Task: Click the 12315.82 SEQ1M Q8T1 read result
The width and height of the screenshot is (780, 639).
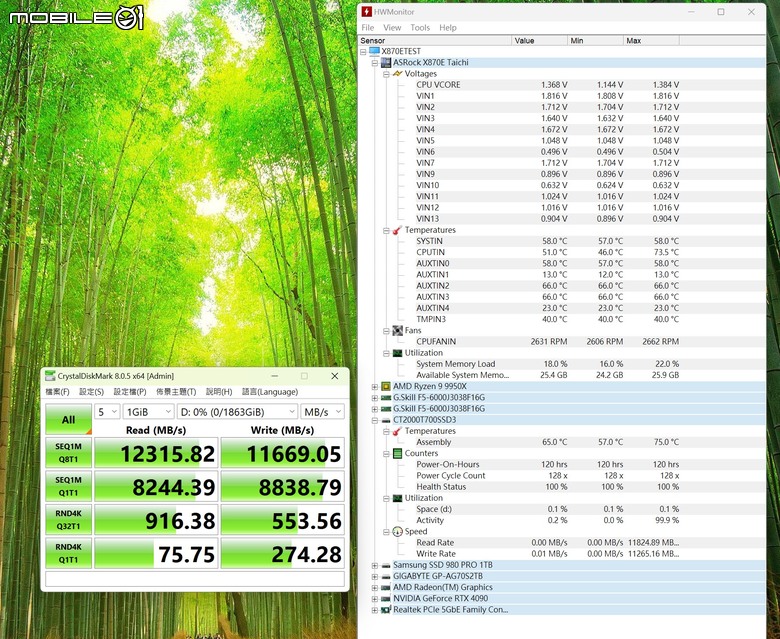Action: [x=156, y=453]
